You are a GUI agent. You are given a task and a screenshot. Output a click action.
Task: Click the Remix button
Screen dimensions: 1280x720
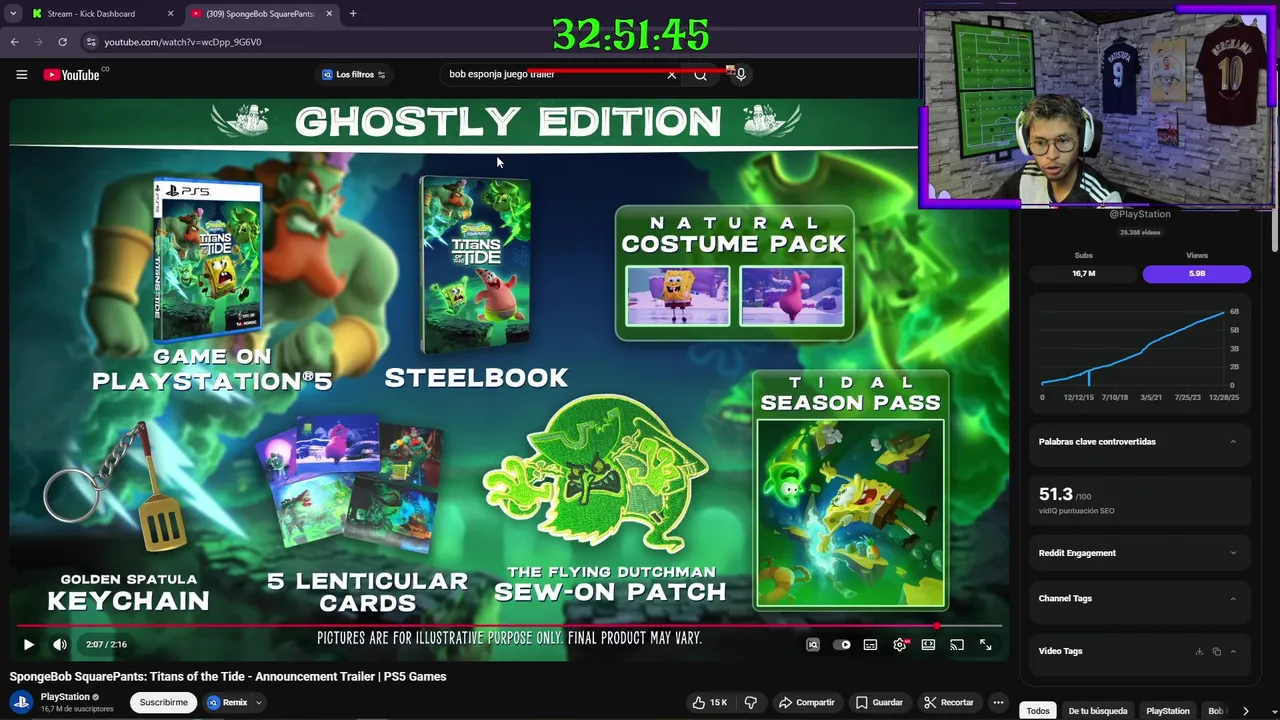[x=227, y=702]
